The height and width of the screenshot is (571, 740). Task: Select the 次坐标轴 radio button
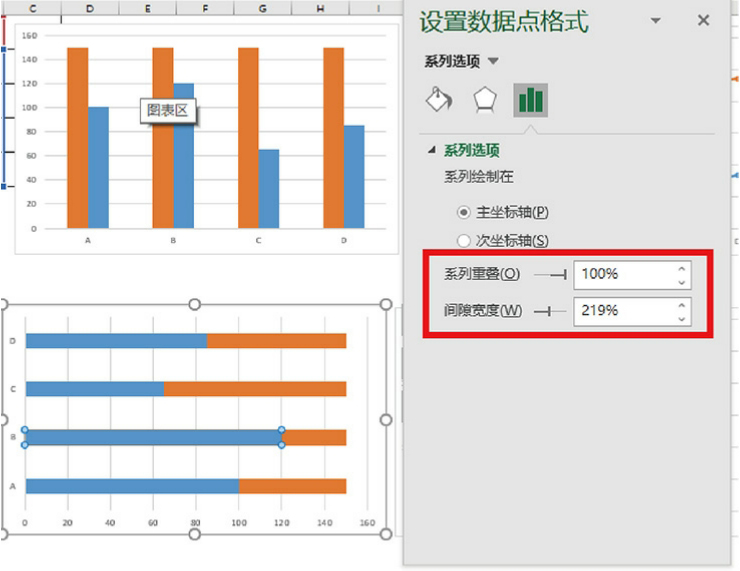tap(463, 240)
